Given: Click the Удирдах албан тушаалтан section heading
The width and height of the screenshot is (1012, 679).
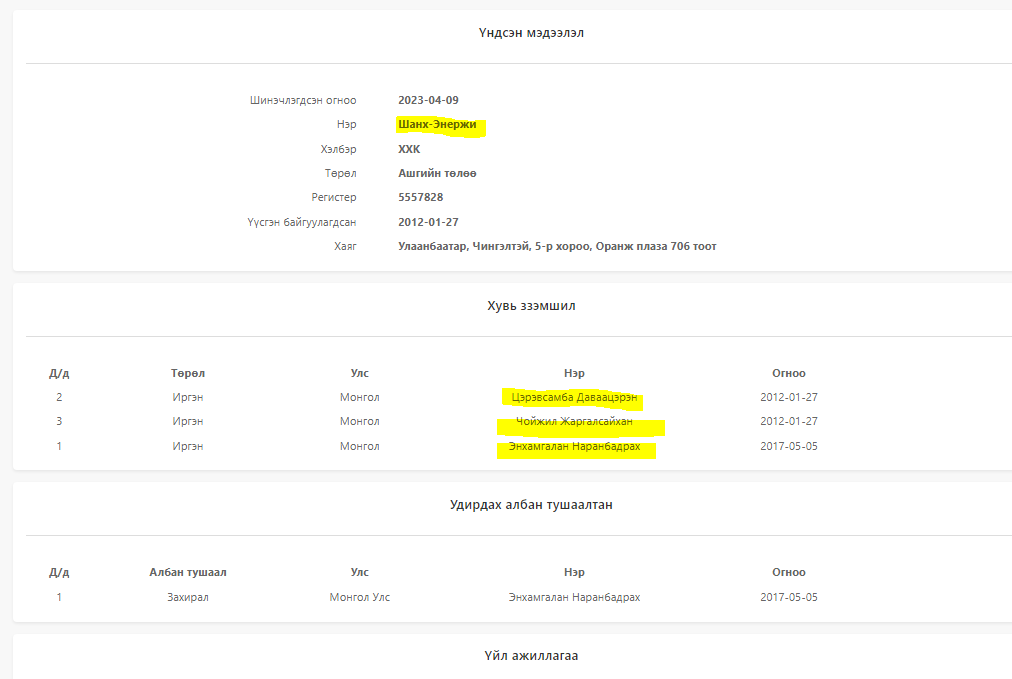Looking at the screenshot, I should coord(530,505).
